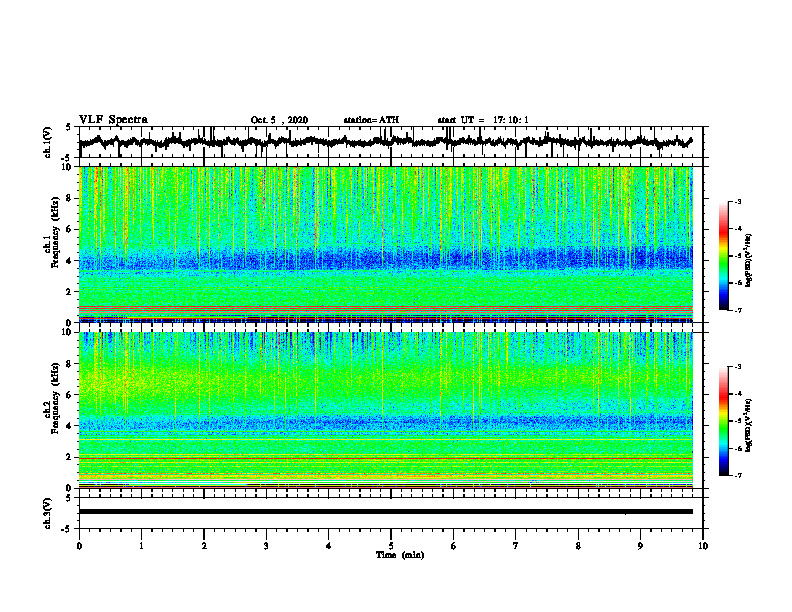Viewport: 792px width, 612px height.
Task: Click the '-7' label on ch.2 color scale
Action: pos(737,475)
